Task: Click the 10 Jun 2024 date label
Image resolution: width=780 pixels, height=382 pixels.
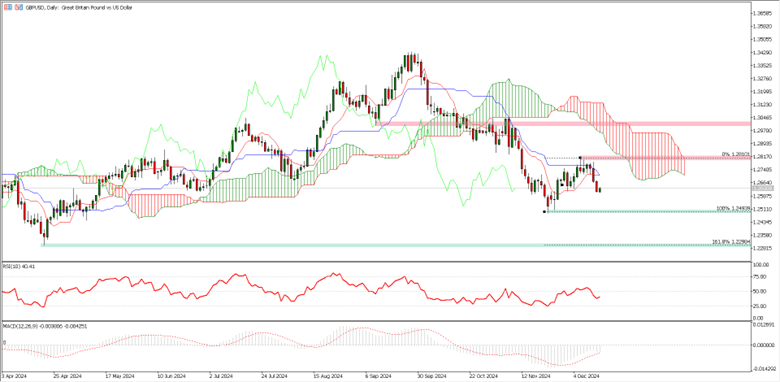Action: pos(171,376)
